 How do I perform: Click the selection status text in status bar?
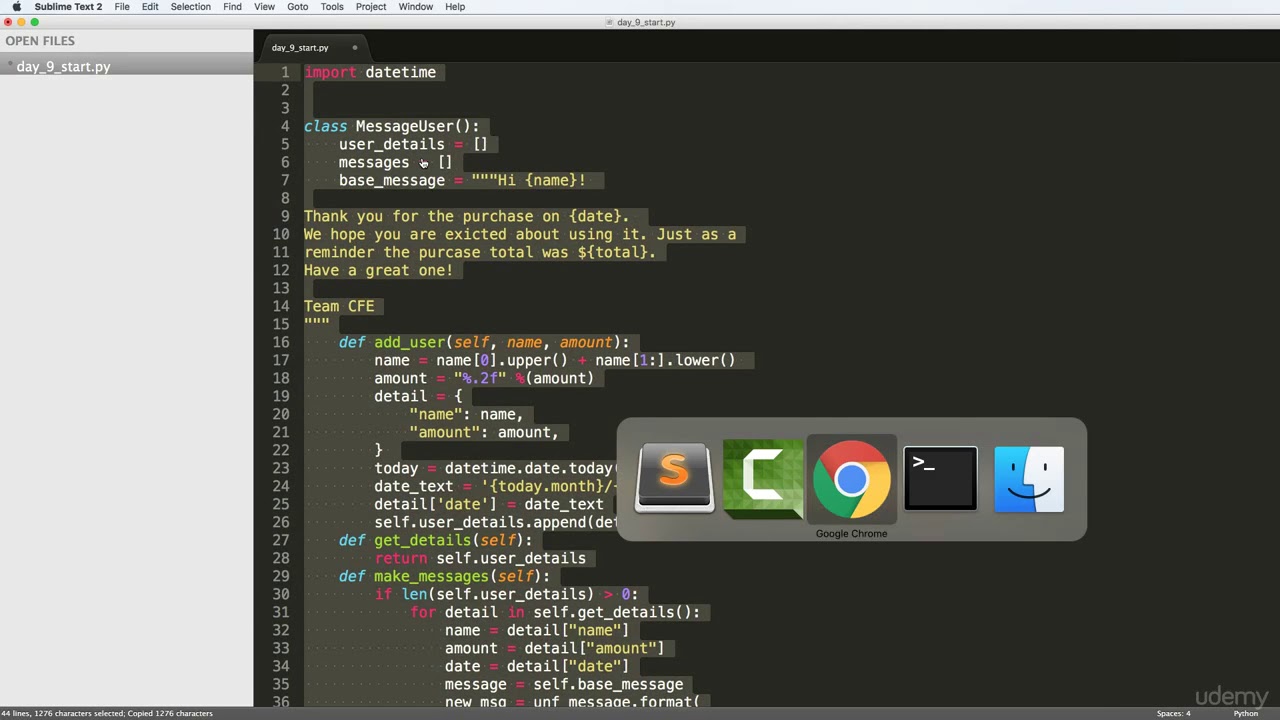pos(106,713)
